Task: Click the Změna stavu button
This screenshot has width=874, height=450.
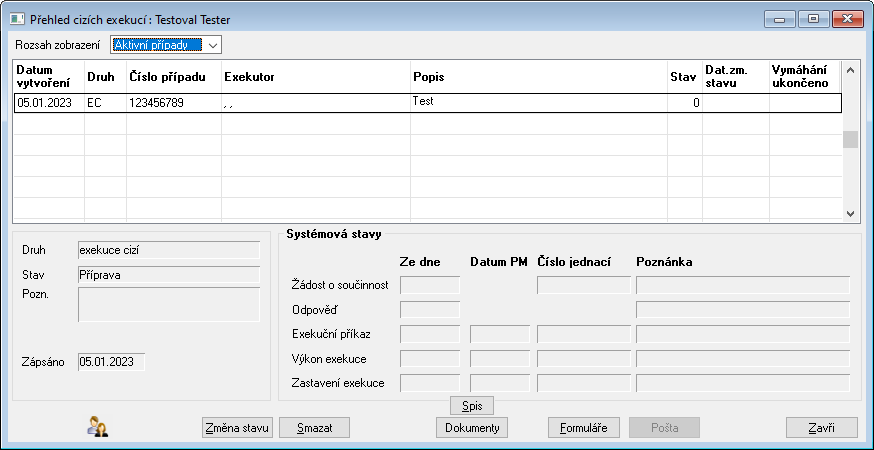Action: coord(238,428)
